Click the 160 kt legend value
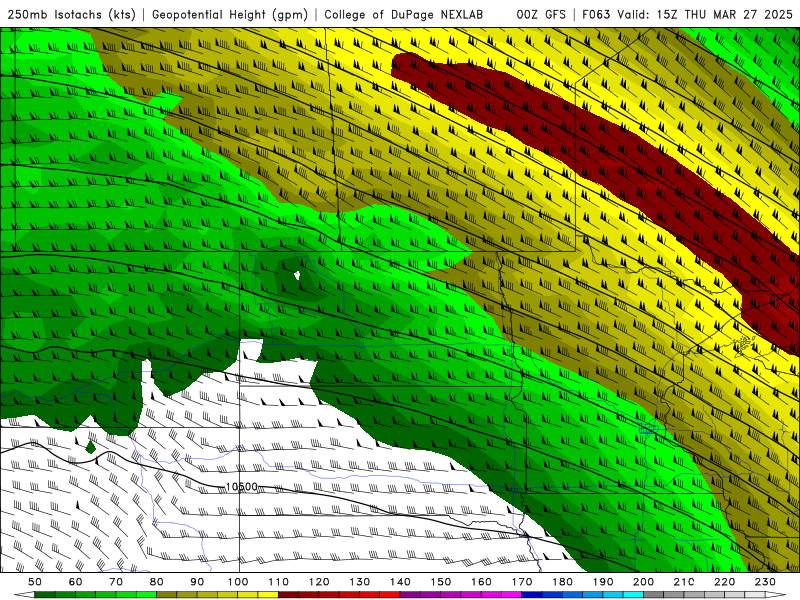The width and height of the screenshot is (800, 600). pyautogui.click(x=481, y=582)
